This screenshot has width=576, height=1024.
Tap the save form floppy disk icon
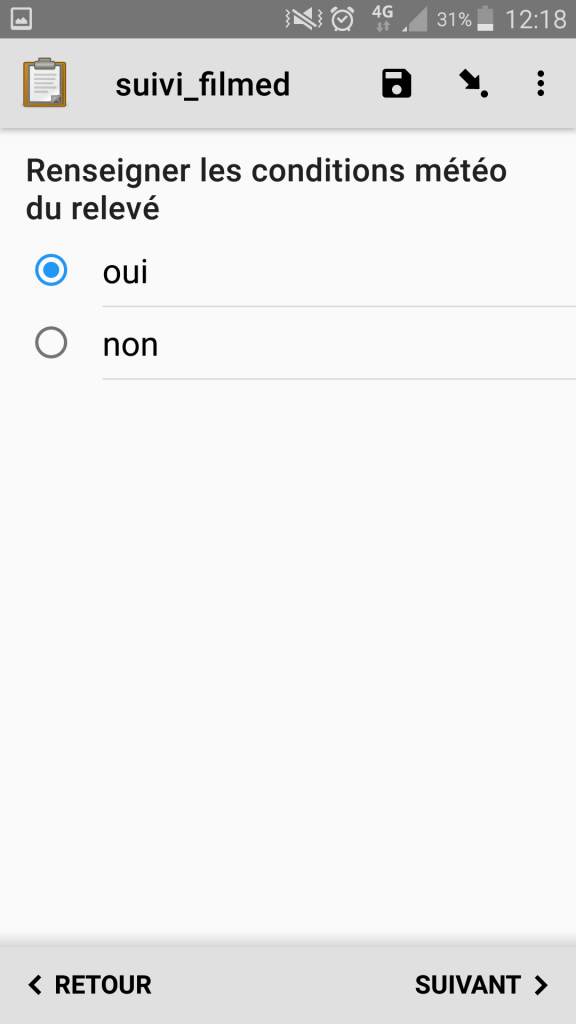[x=396, y=84]
